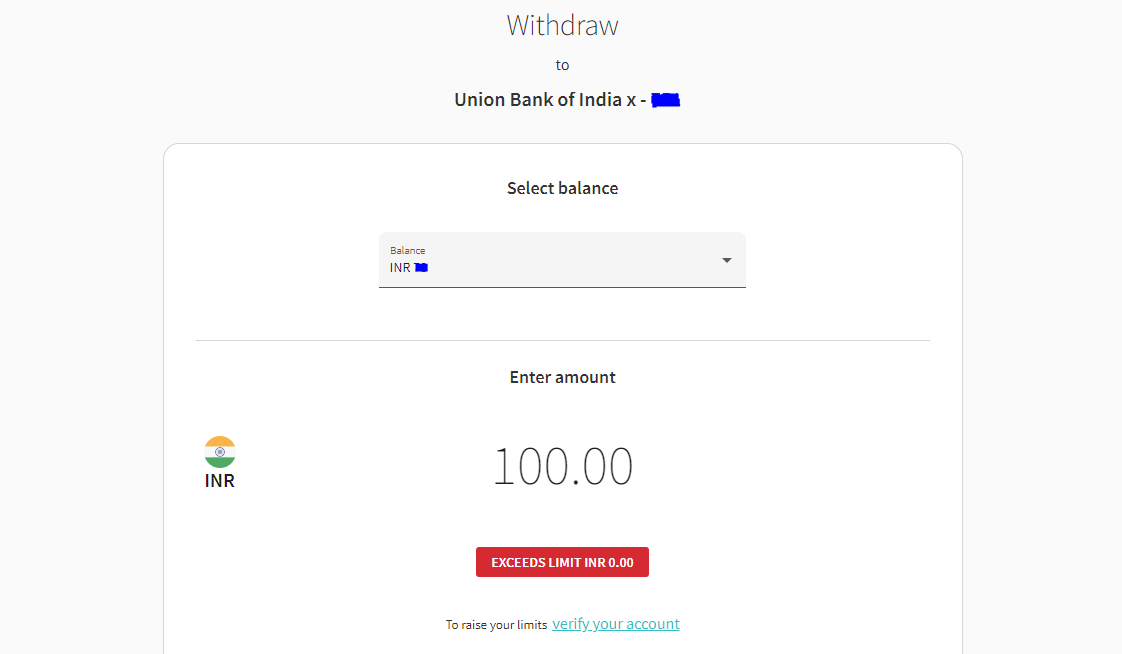Click the small Balance field label
This screenshot has width=1122, height=654.
pos(407,250)
